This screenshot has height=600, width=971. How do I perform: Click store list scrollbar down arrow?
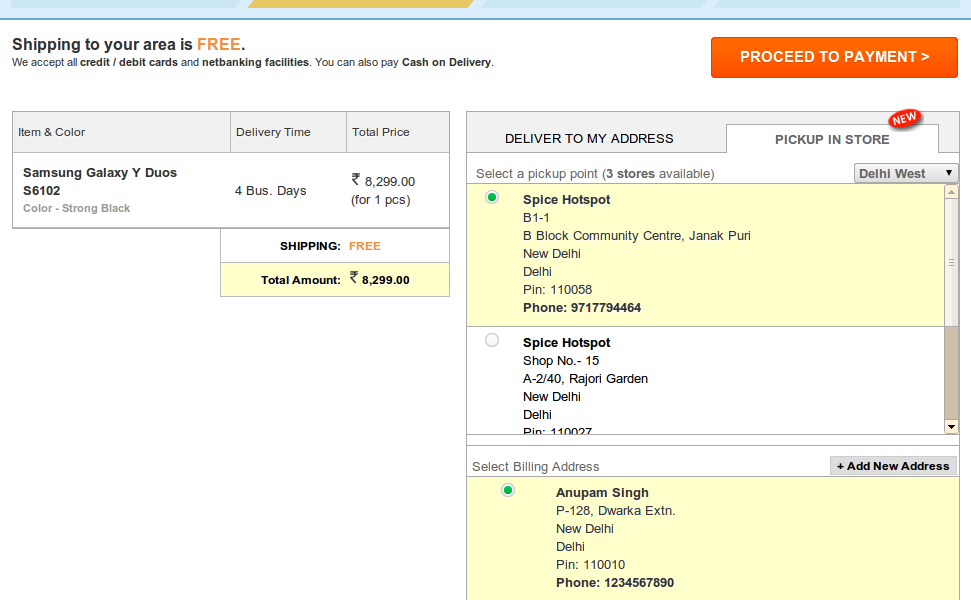tap(951, 427)
